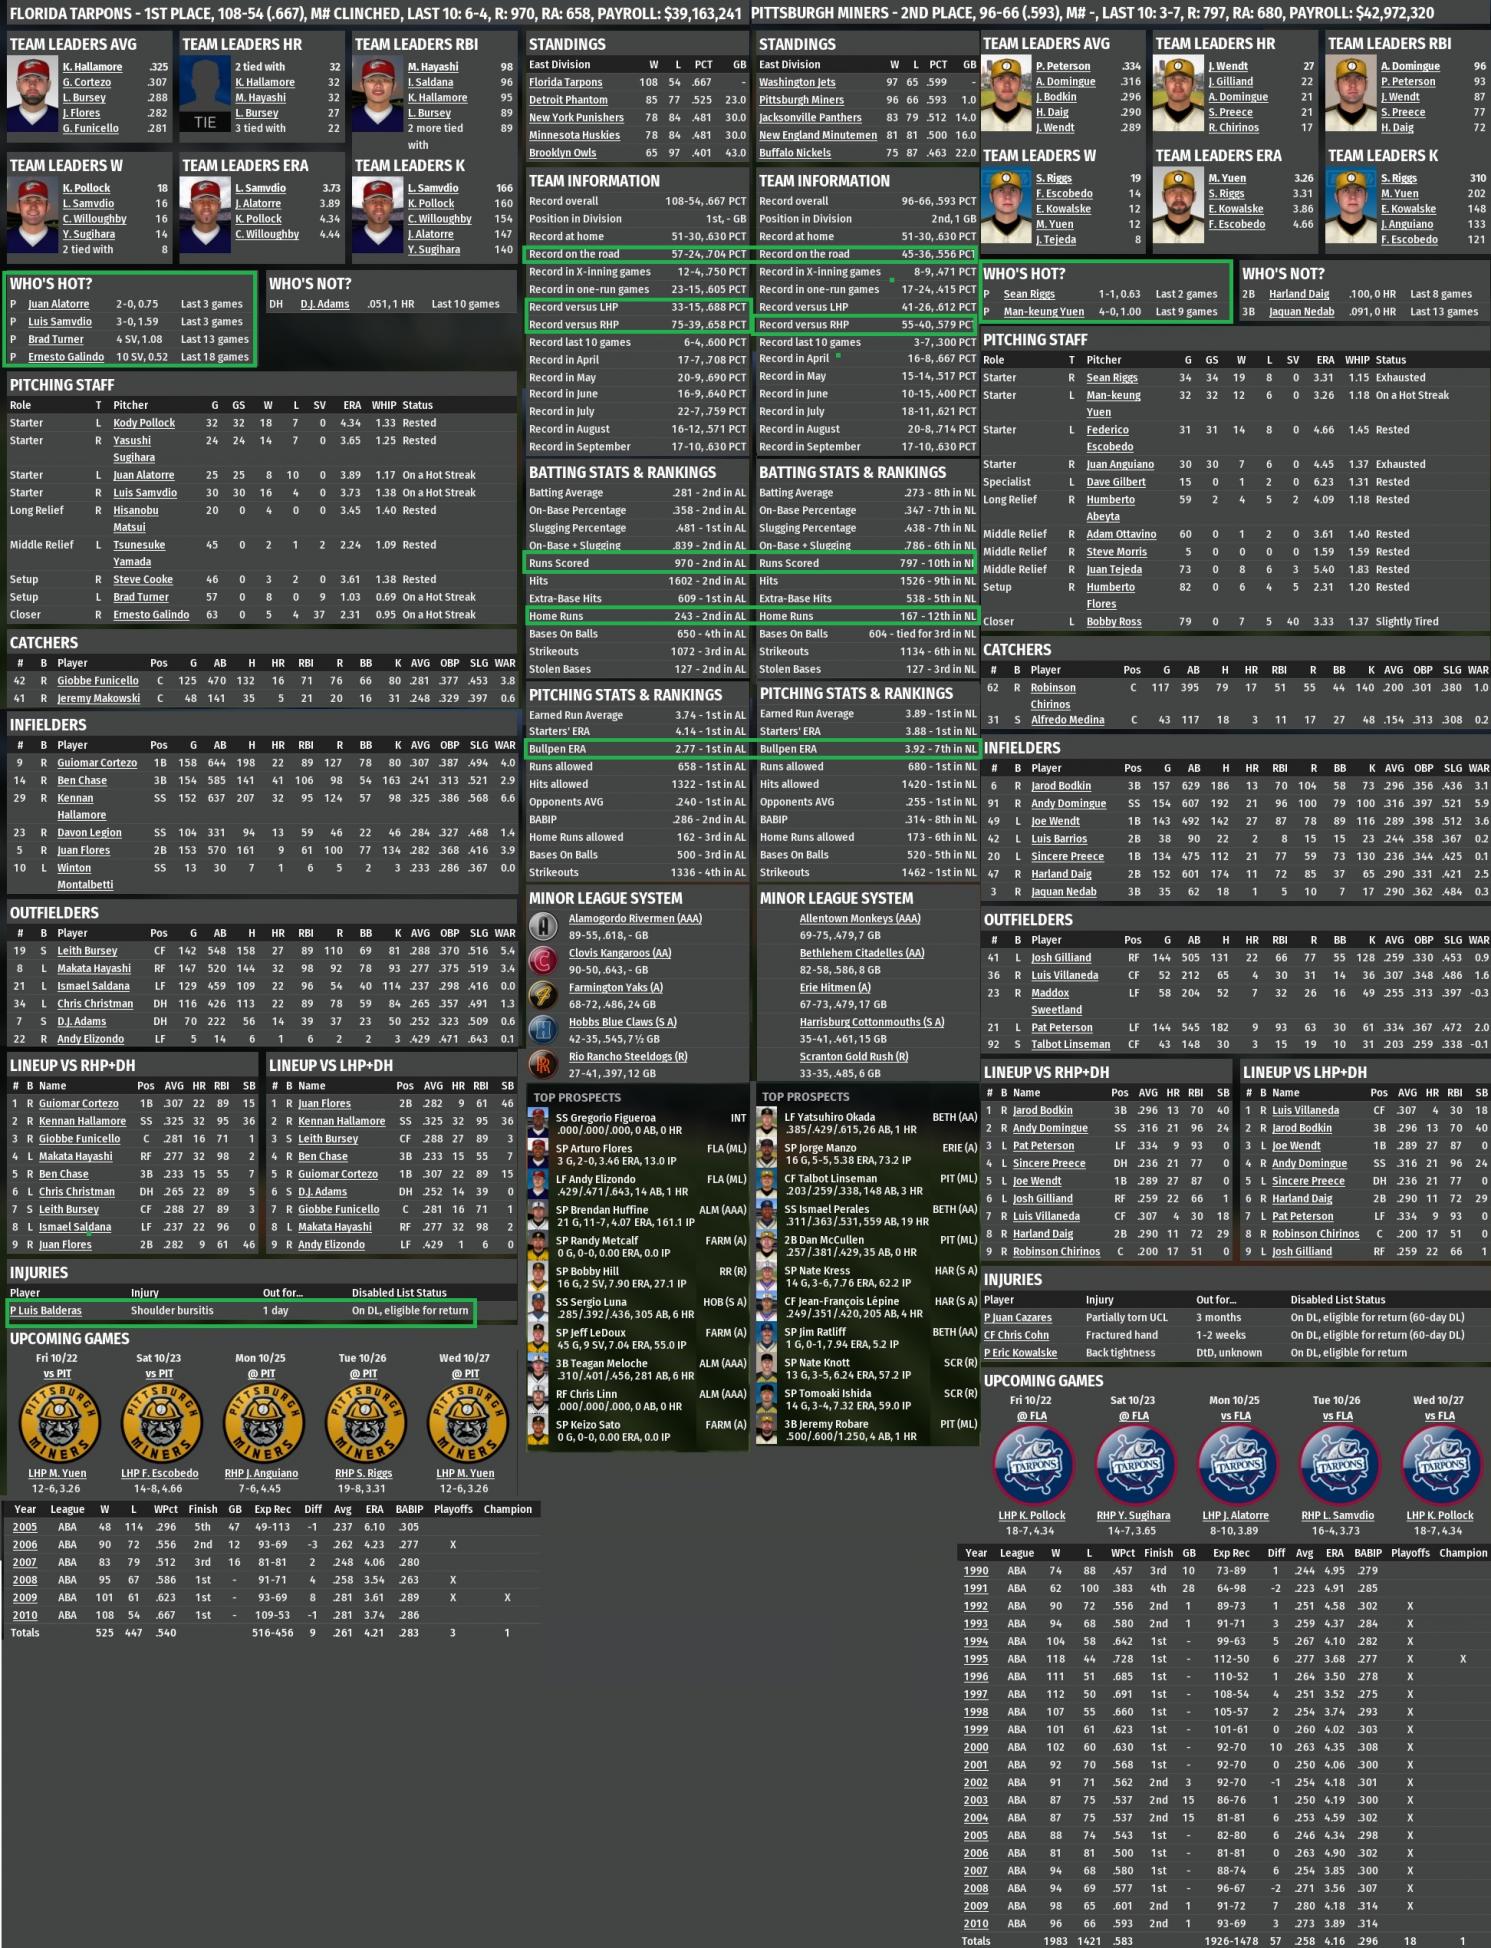This screenshot has height=1948, width=1491.
Task: Select Tarpons logo for Mon 10/25 game
Action: [x=1235, y=1464]
